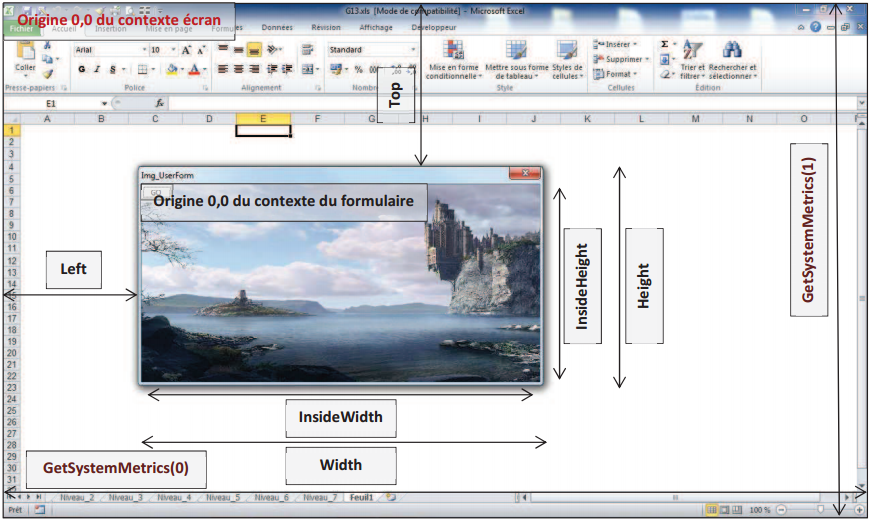Open the Excel help question mark icon
Image resolution: width=871 pixels, height=520 pixels.
816,28
